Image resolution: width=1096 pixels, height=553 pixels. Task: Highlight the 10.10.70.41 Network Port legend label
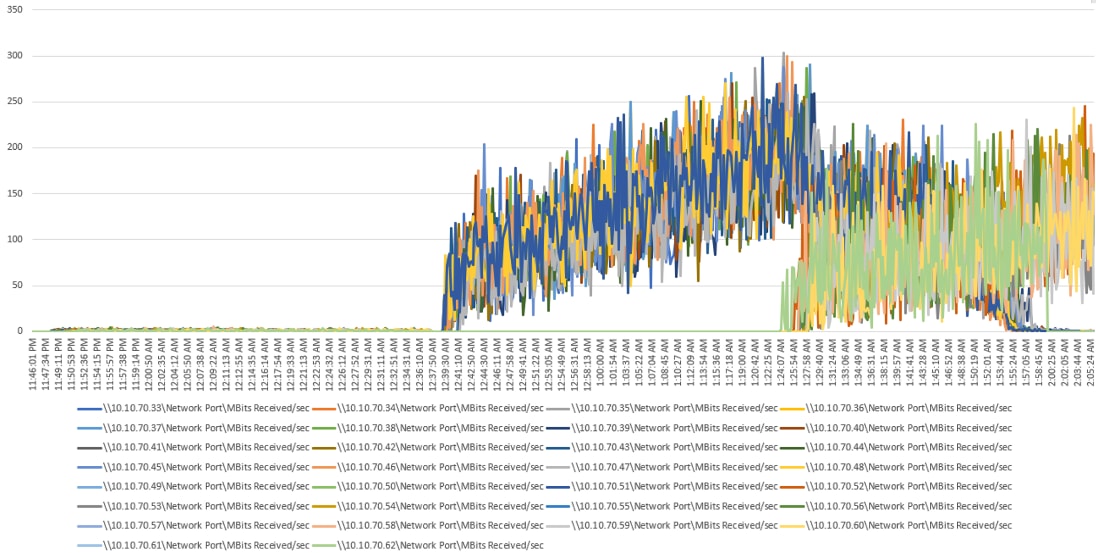(193, 447)
